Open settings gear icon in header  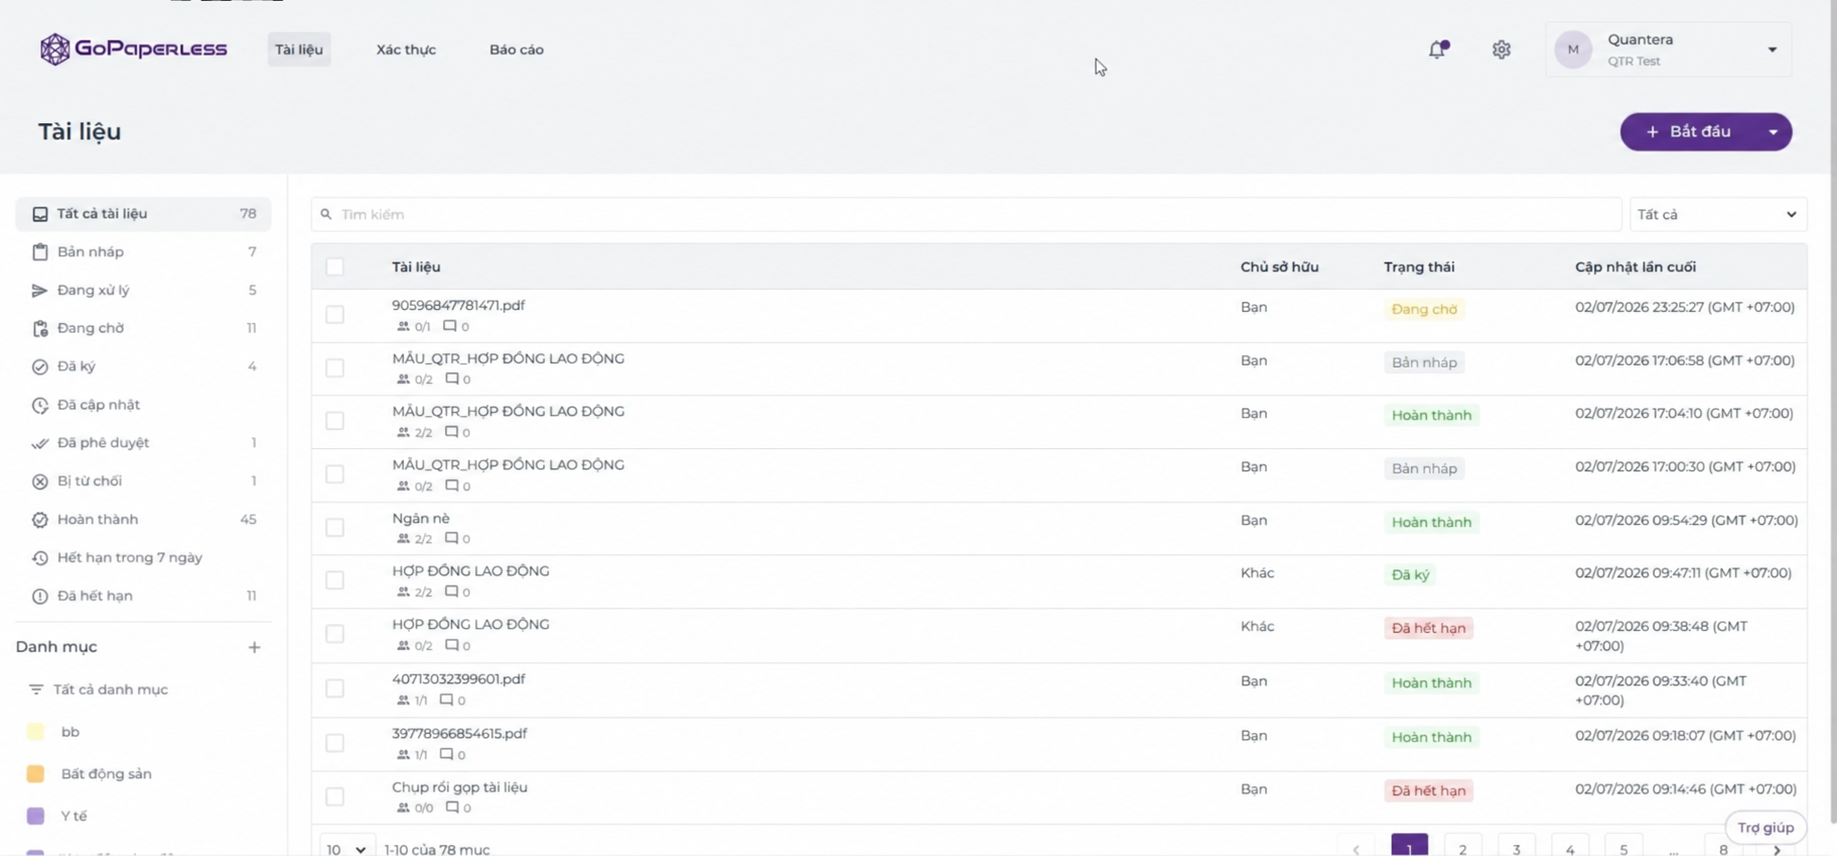[1501, 49]
